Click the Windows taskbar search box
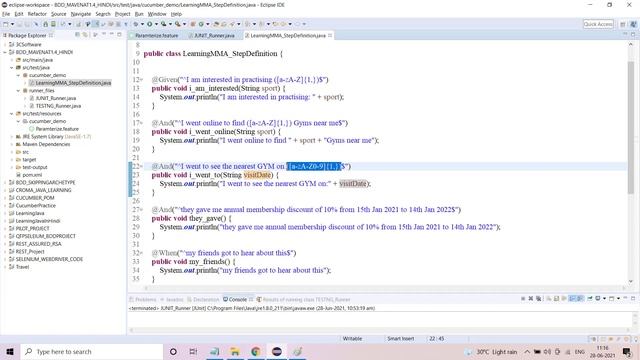640x360 pixels. point(92,351)
